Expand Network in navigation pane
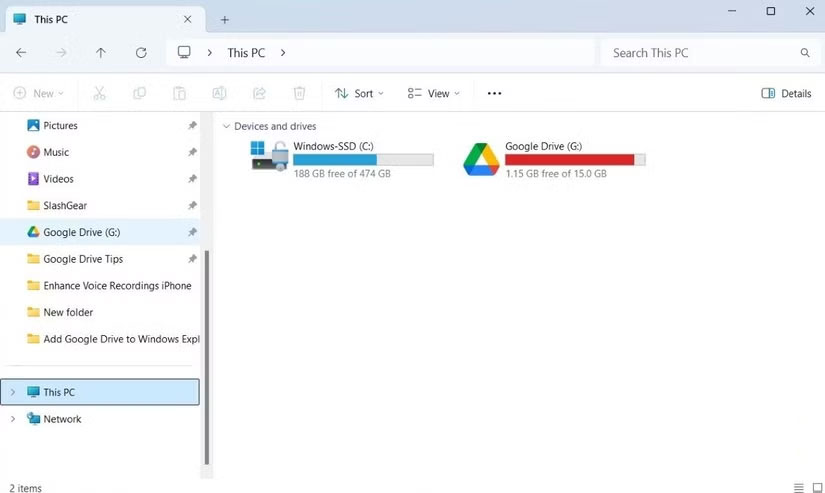 tap(13, 419)
